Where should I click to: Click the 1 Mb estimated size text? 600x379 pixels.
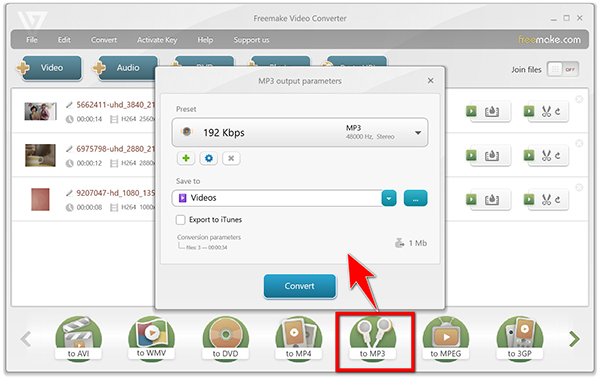(417, 243)
